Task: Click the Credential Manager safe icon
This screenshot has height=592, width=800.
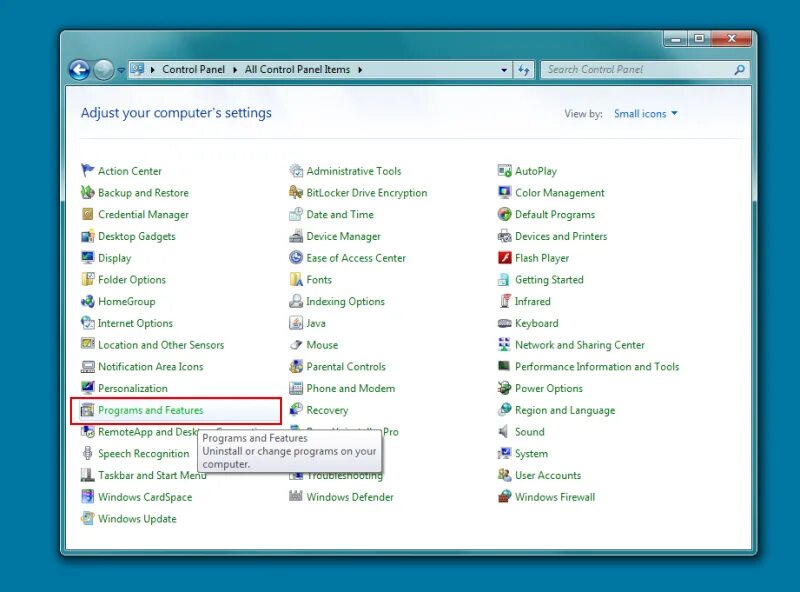Action: click(x=88, y=214)
